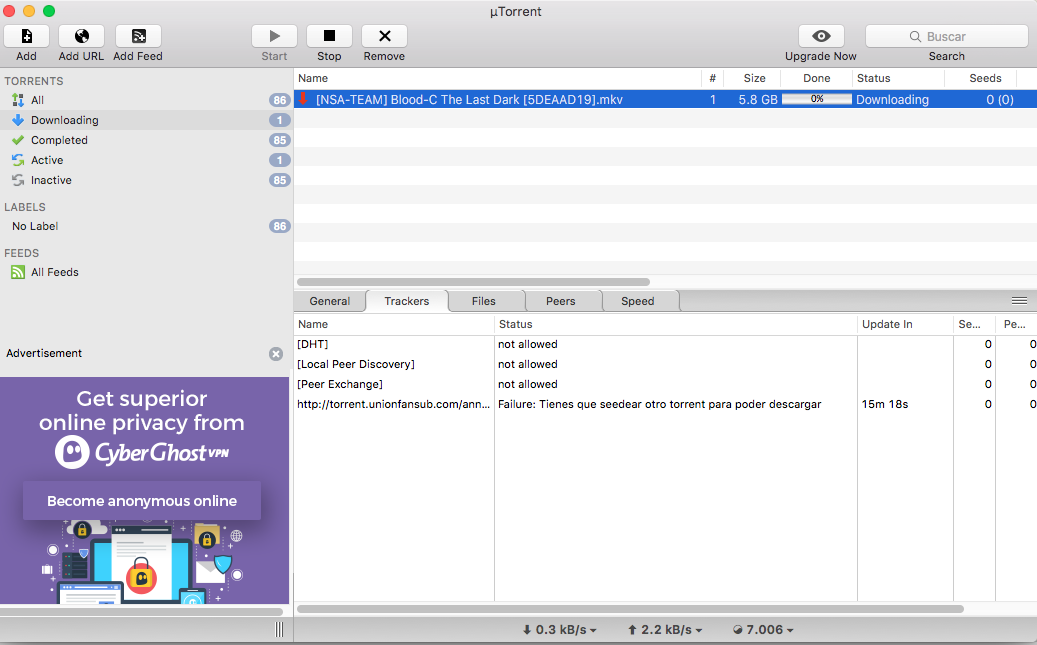Click the tracker Failure status message
This screenshot has width=1037, height=645.
click(x=659, y=404)
